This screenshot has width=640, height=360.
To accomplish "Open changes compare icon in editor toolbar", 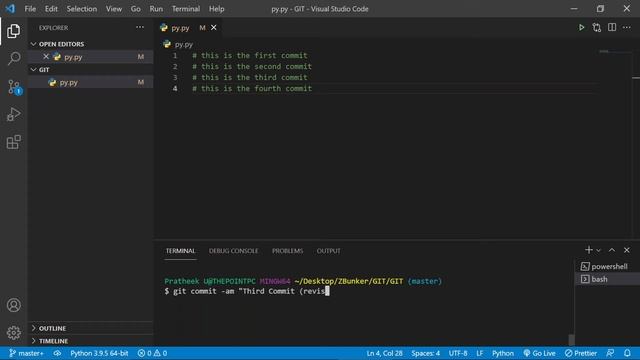I will [597, 28].
